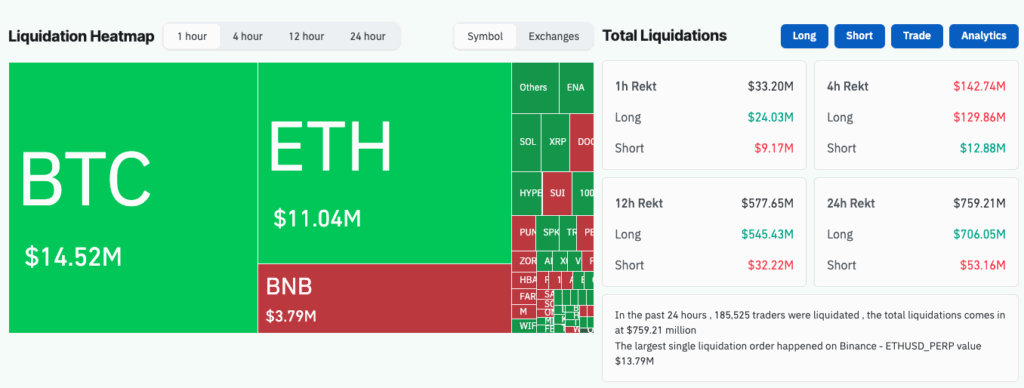Click the Others heatmap tile
The image size is (1024, 388).
pyautogui.click(x=535, y=88)
